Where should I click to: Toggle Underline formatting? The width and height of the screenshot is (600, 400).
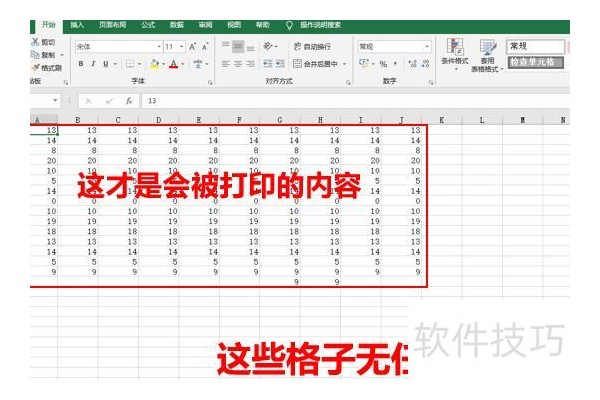coord(106,64)
